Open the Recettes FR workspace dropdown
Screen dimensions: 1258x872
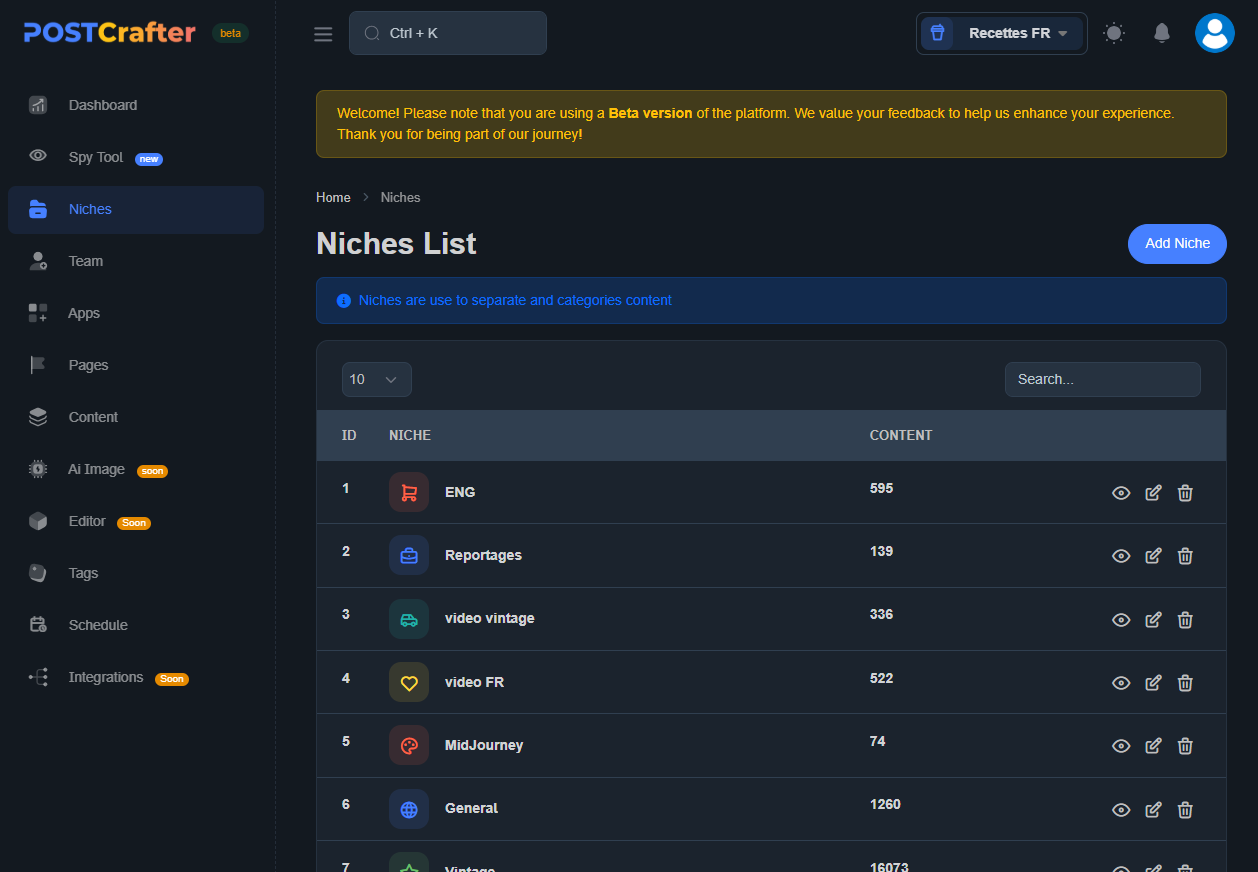point(1002,33)
